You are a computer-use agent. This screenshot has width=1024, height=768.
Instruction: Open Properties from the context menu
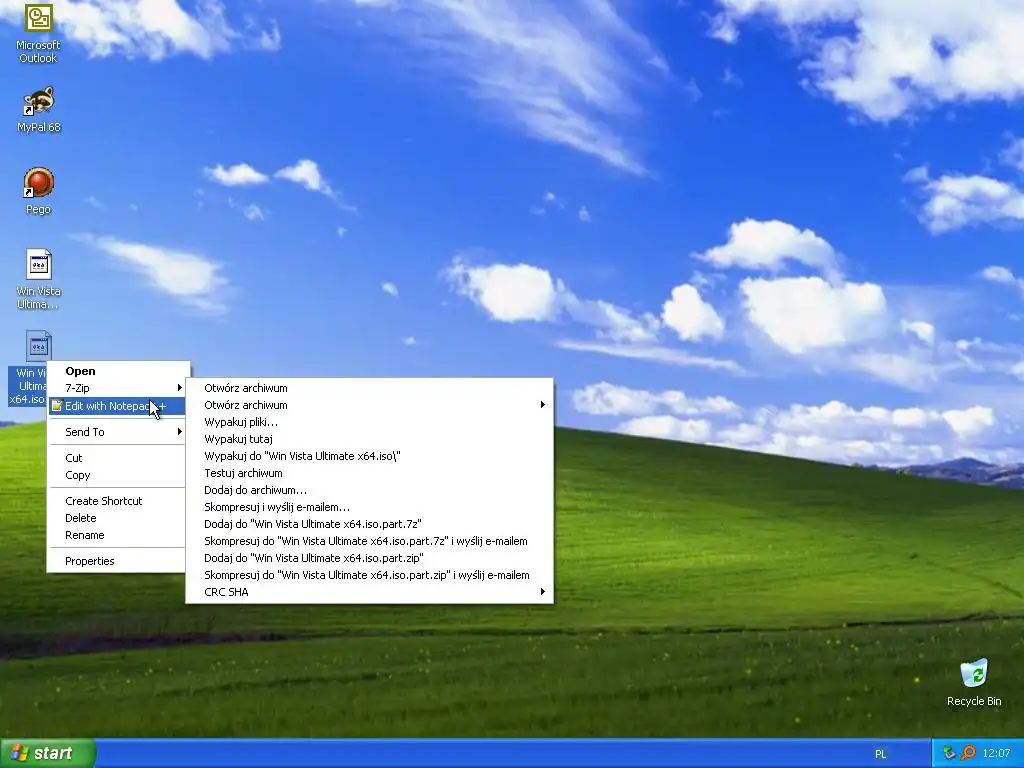(x=116, y=561)
